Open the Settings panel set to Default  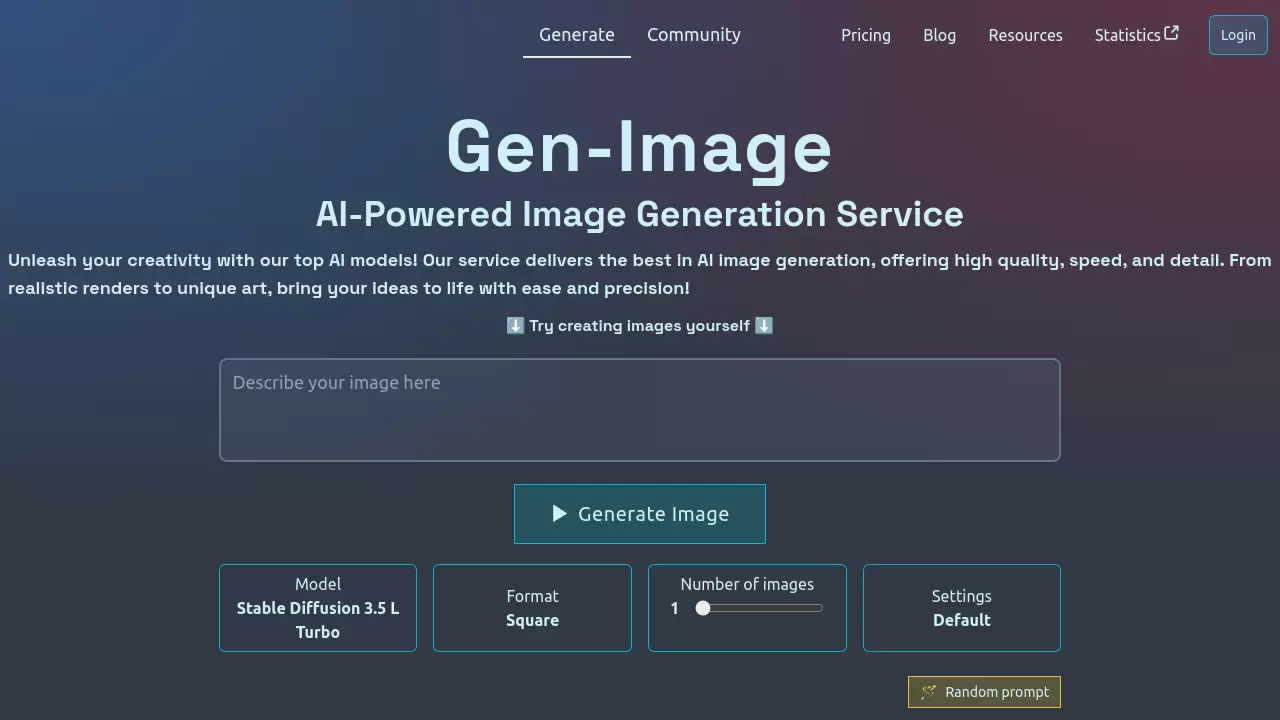coord(962,608)
